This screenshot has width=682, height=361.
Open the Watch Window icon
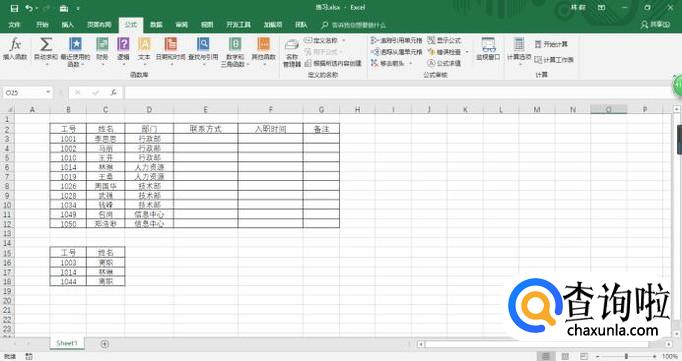[488, 49]
